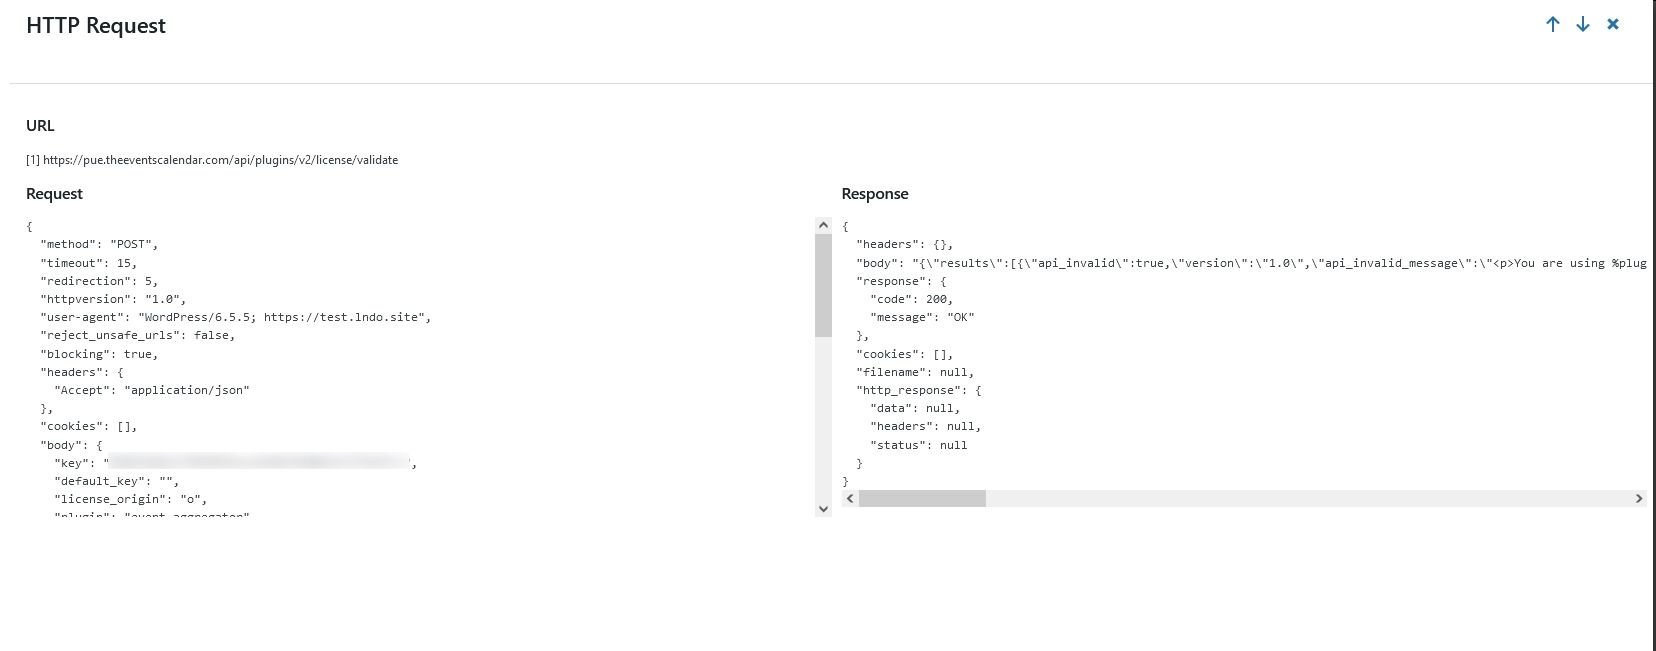Close the HTTP Request detail panel
The width and height of the screenshot is (1656, 651).
(1613, 24)
